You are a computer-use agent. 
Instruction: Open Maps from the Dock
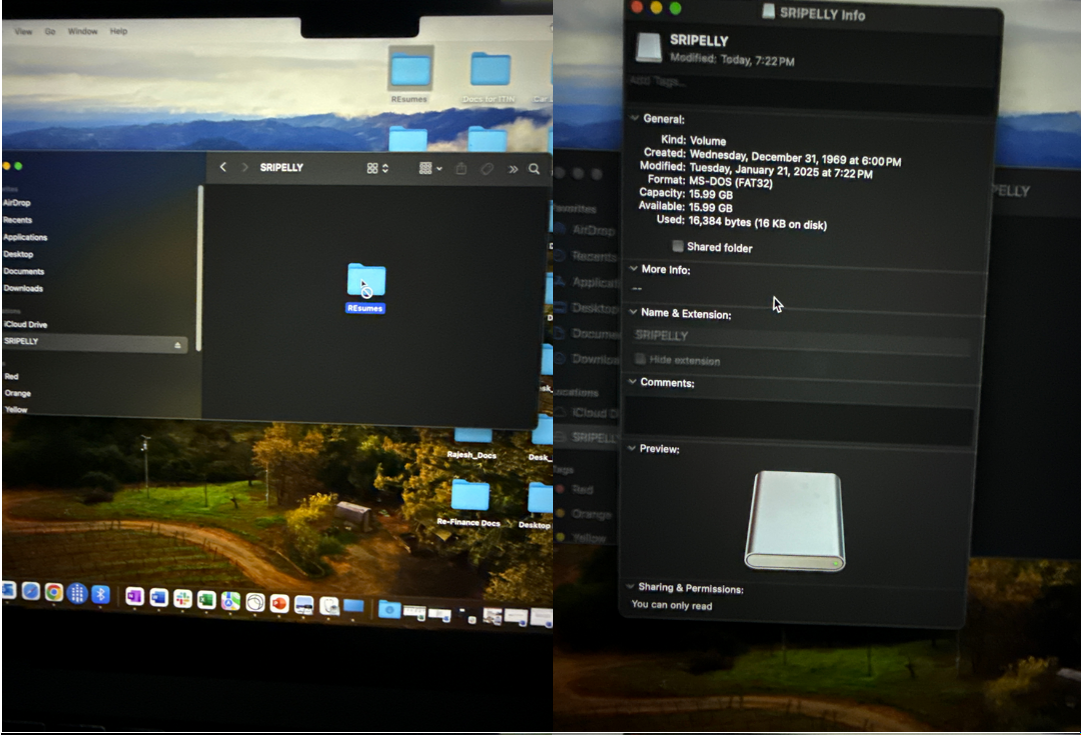[x=230, y=601]
